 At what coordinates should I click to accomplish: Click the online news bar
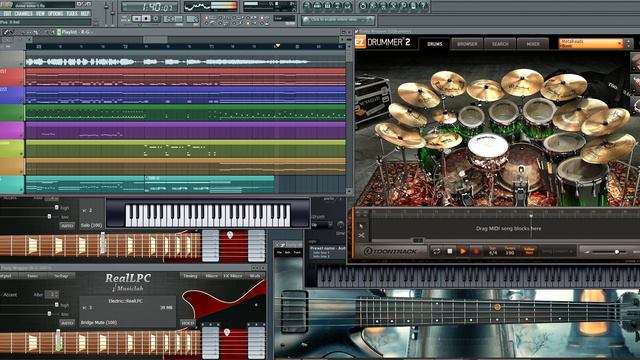(338, 20)
